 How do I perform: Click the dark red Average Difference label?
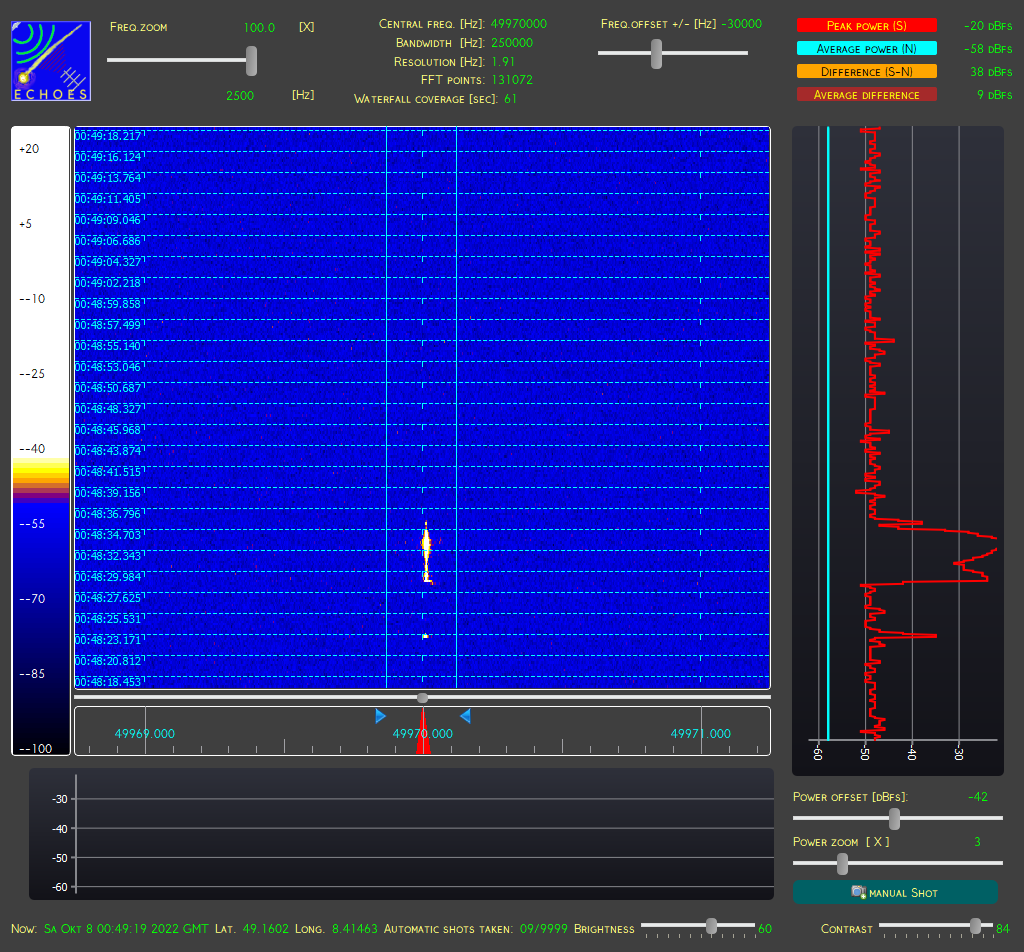867,95
